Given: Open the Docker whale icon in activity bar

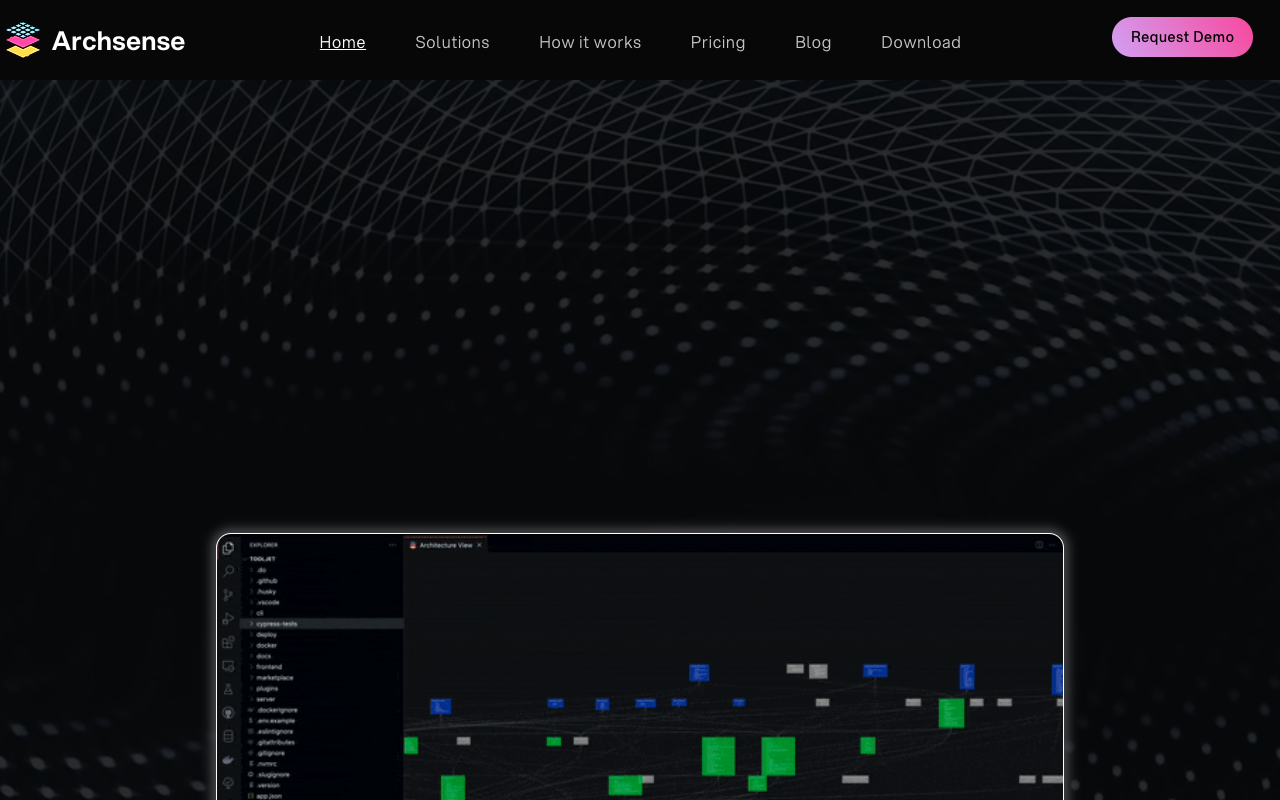Looking at the screenshot, I should [228, 759].
